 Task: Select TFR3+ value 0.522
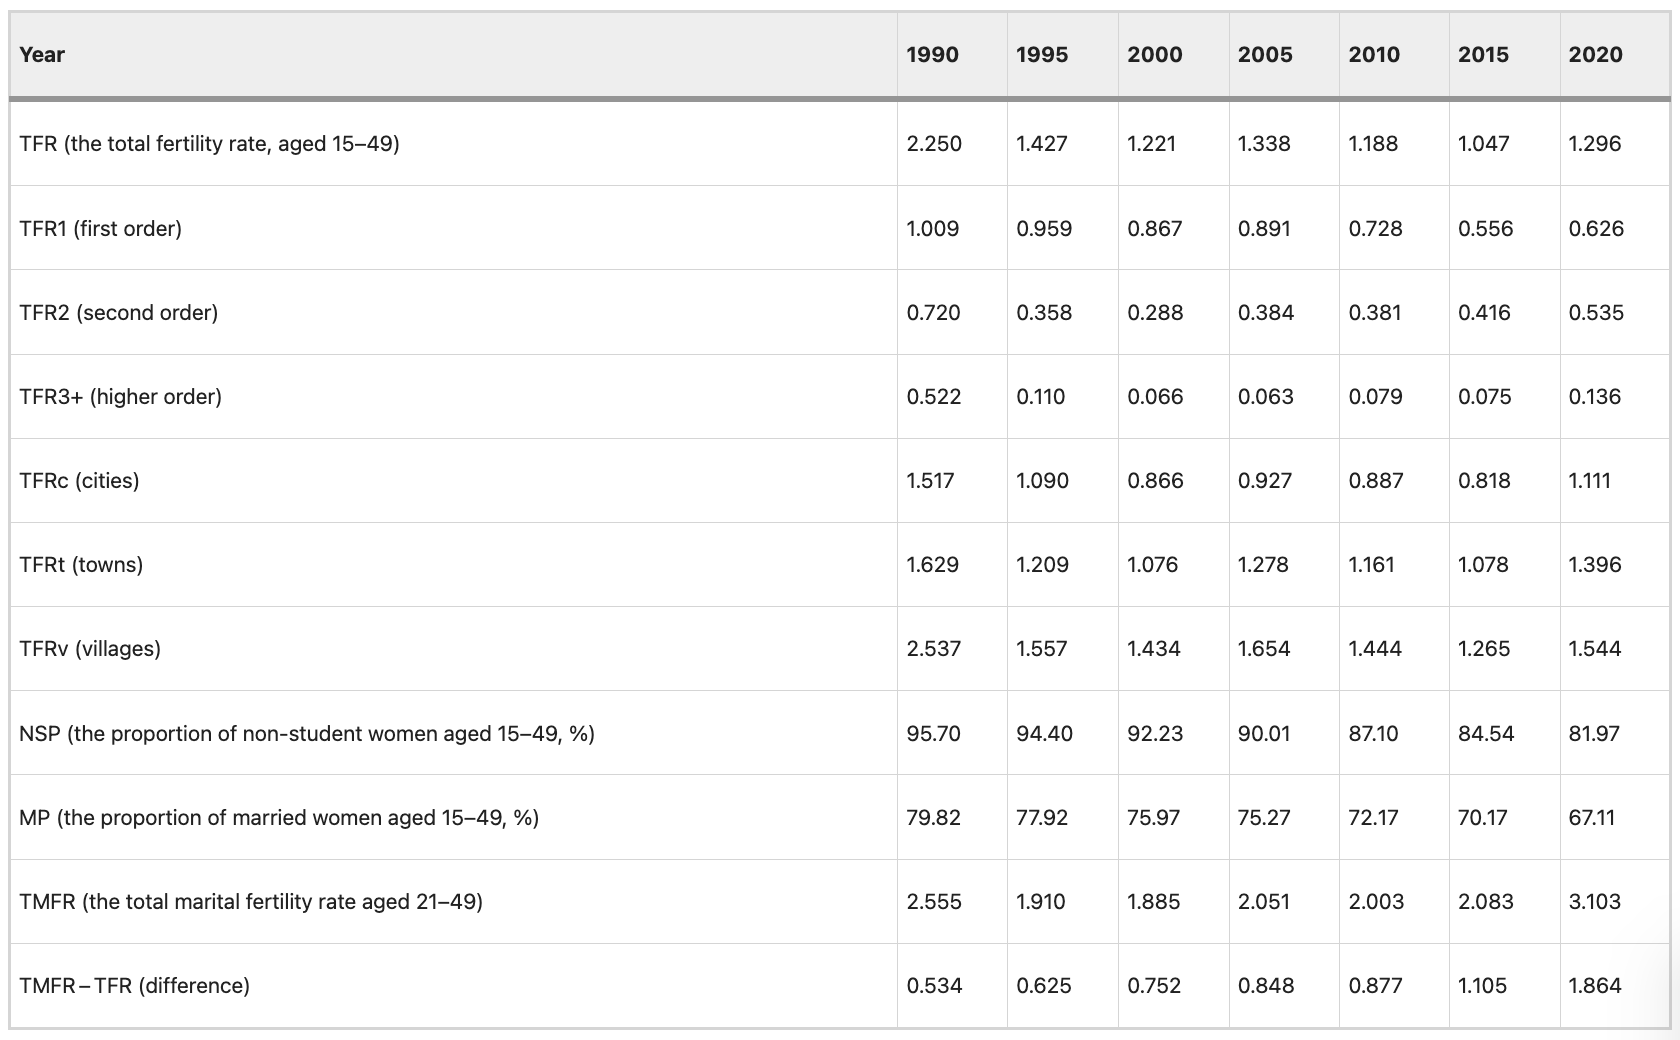click(934, 397)
